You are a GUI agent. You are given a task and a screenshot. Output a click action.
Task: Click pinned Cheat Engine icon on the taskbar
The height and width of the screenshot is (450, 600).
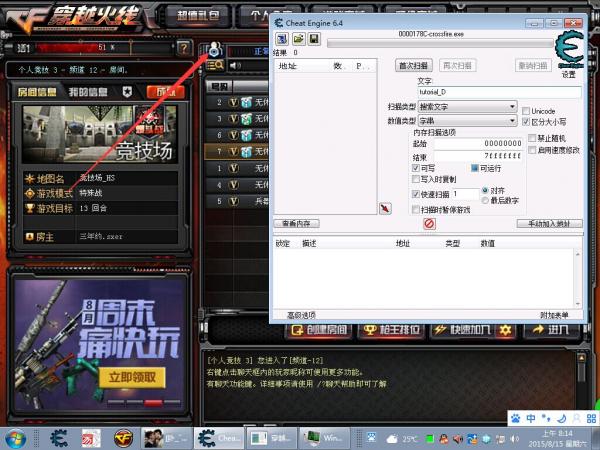59,439
